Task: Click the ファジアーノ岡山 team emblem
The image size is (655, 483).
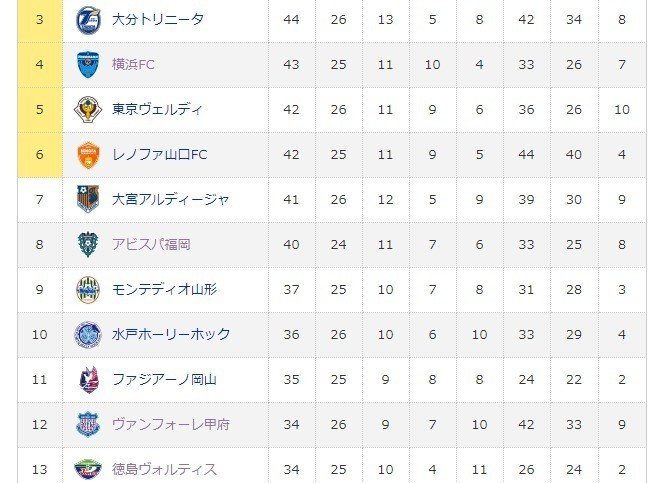Action: 89,379
